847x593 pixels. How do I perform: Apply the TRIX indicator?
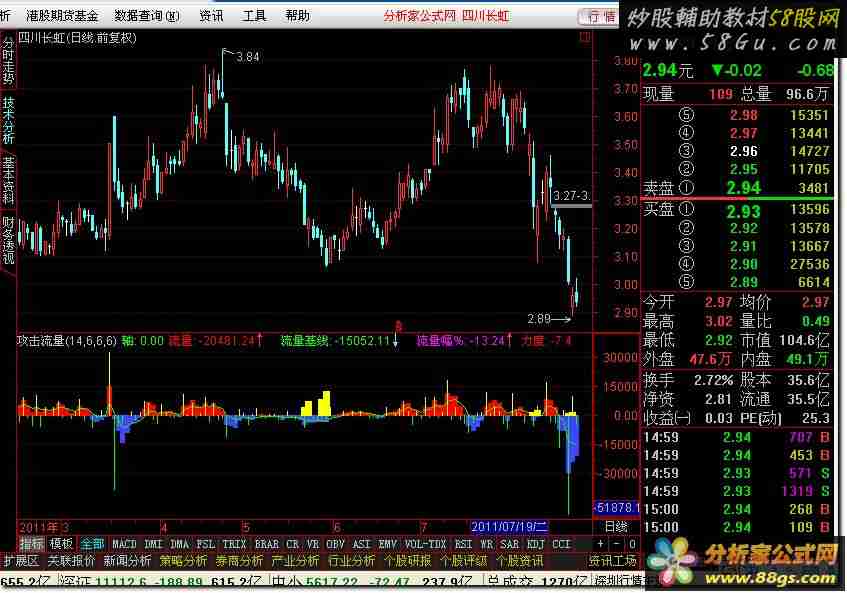tap(234, 544)
